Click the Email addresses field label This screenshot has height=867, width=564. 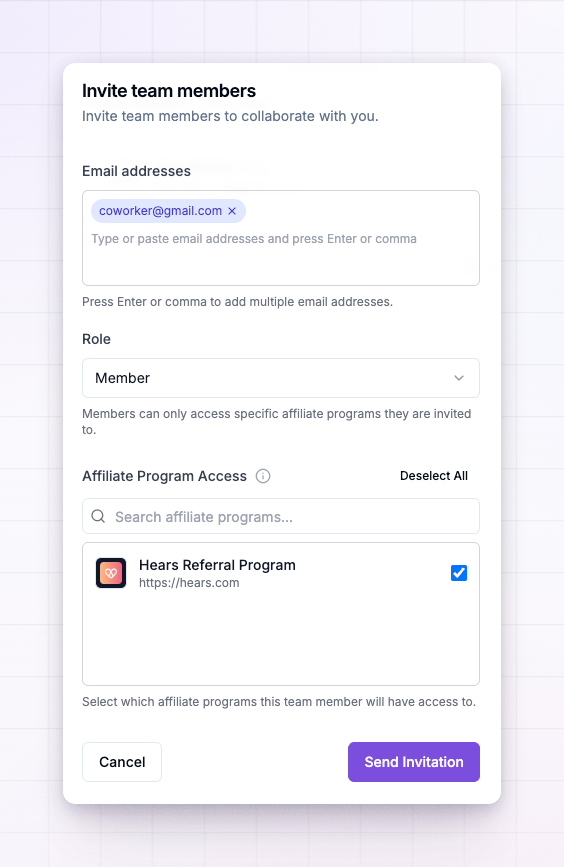[x=137, y=171]
